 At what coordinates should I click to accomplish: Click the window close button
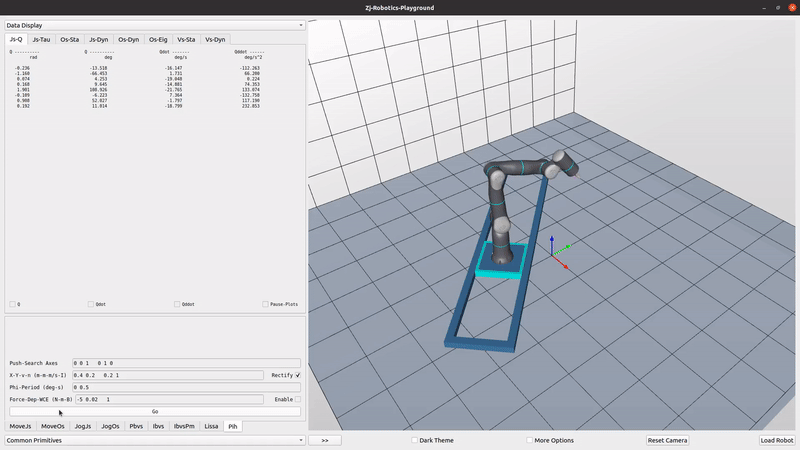(788, 7)
